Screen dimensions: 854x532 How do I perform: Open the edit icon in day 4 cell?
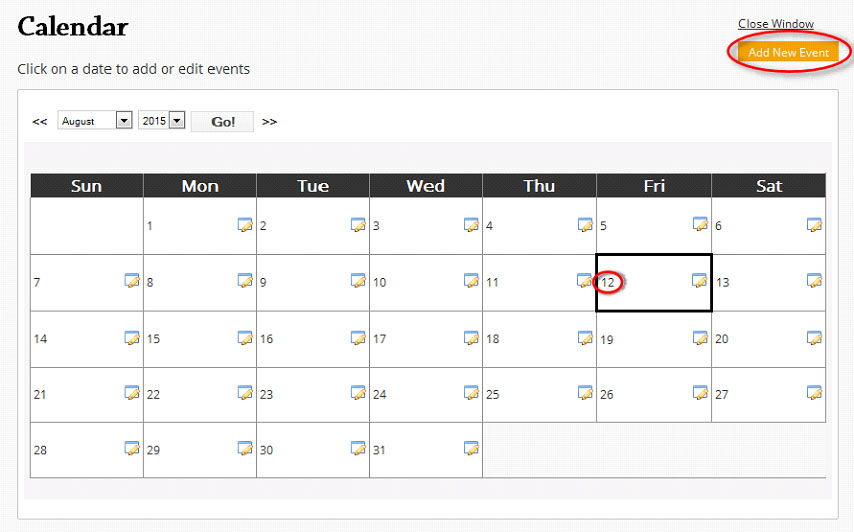[585, 224]
